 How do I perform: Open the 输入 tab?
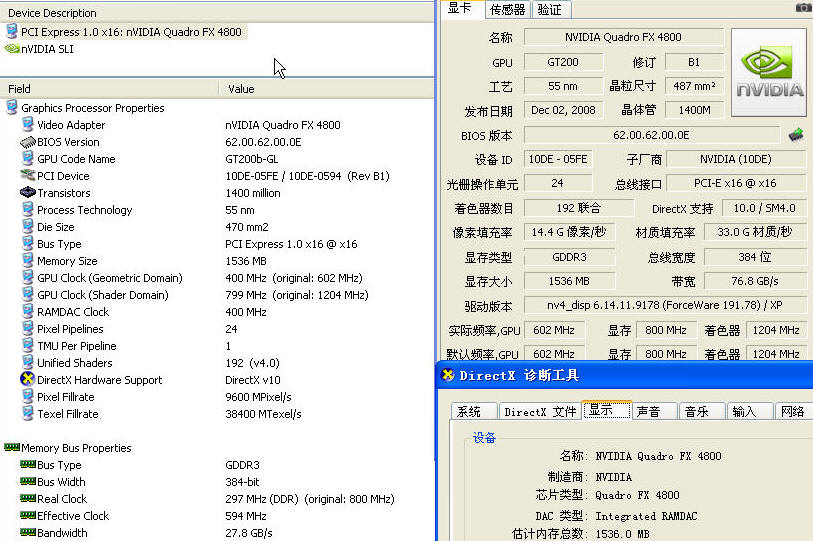[750, 411]
